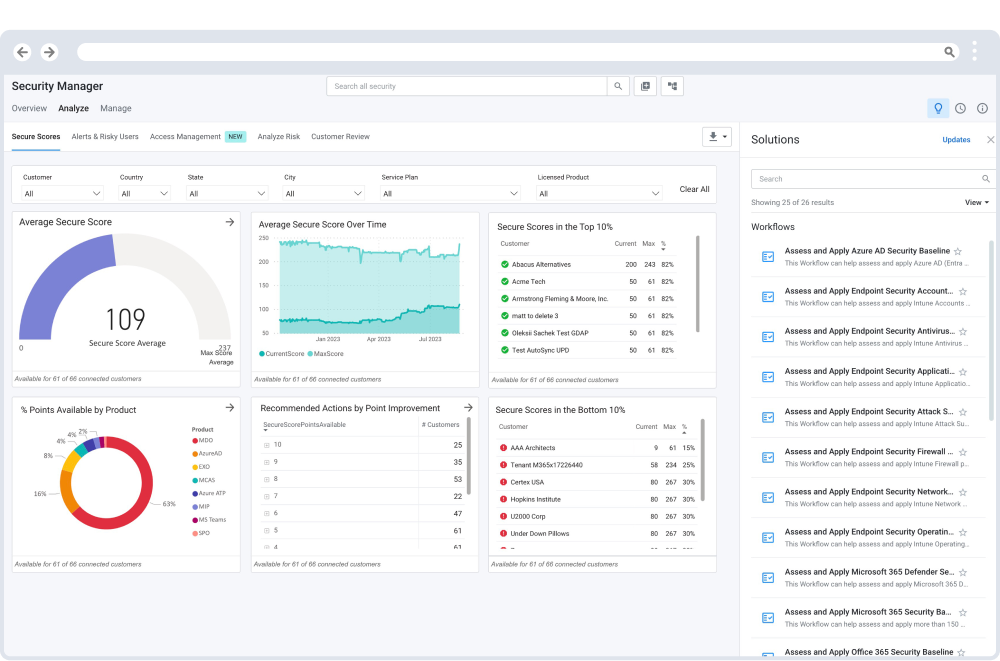
Task: Favorite the Endpoint Security Antivirus workflow star
Action: click(963, 332)
